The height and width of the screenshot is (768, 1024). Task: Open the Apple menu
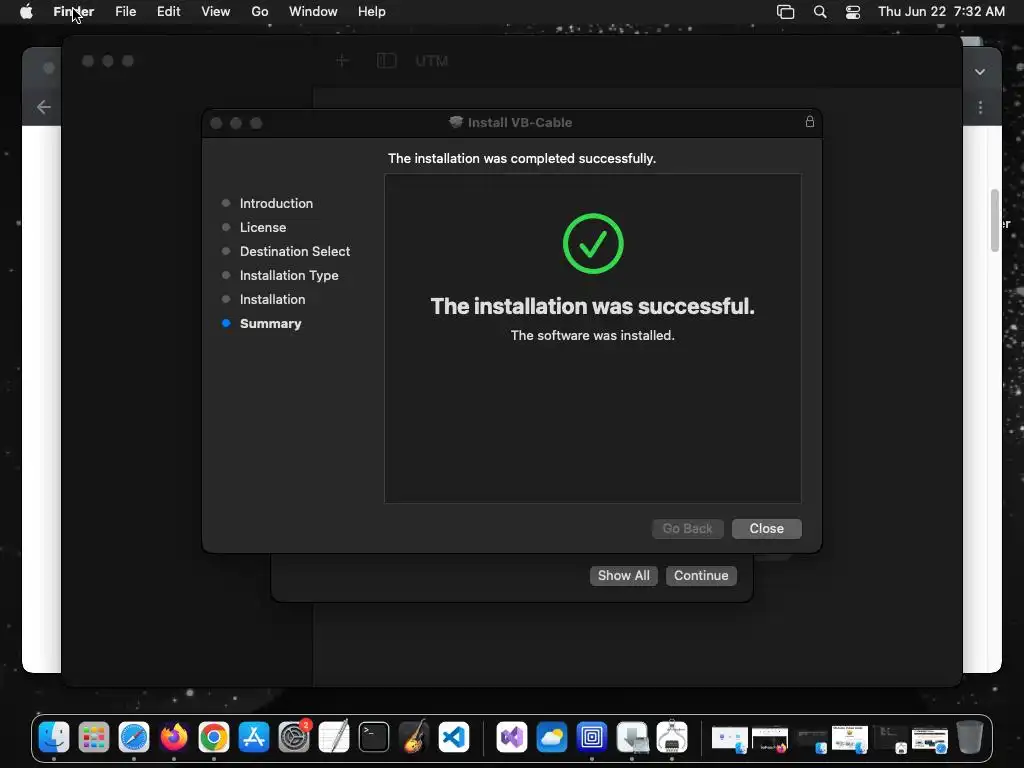click(x=26, y=12)
